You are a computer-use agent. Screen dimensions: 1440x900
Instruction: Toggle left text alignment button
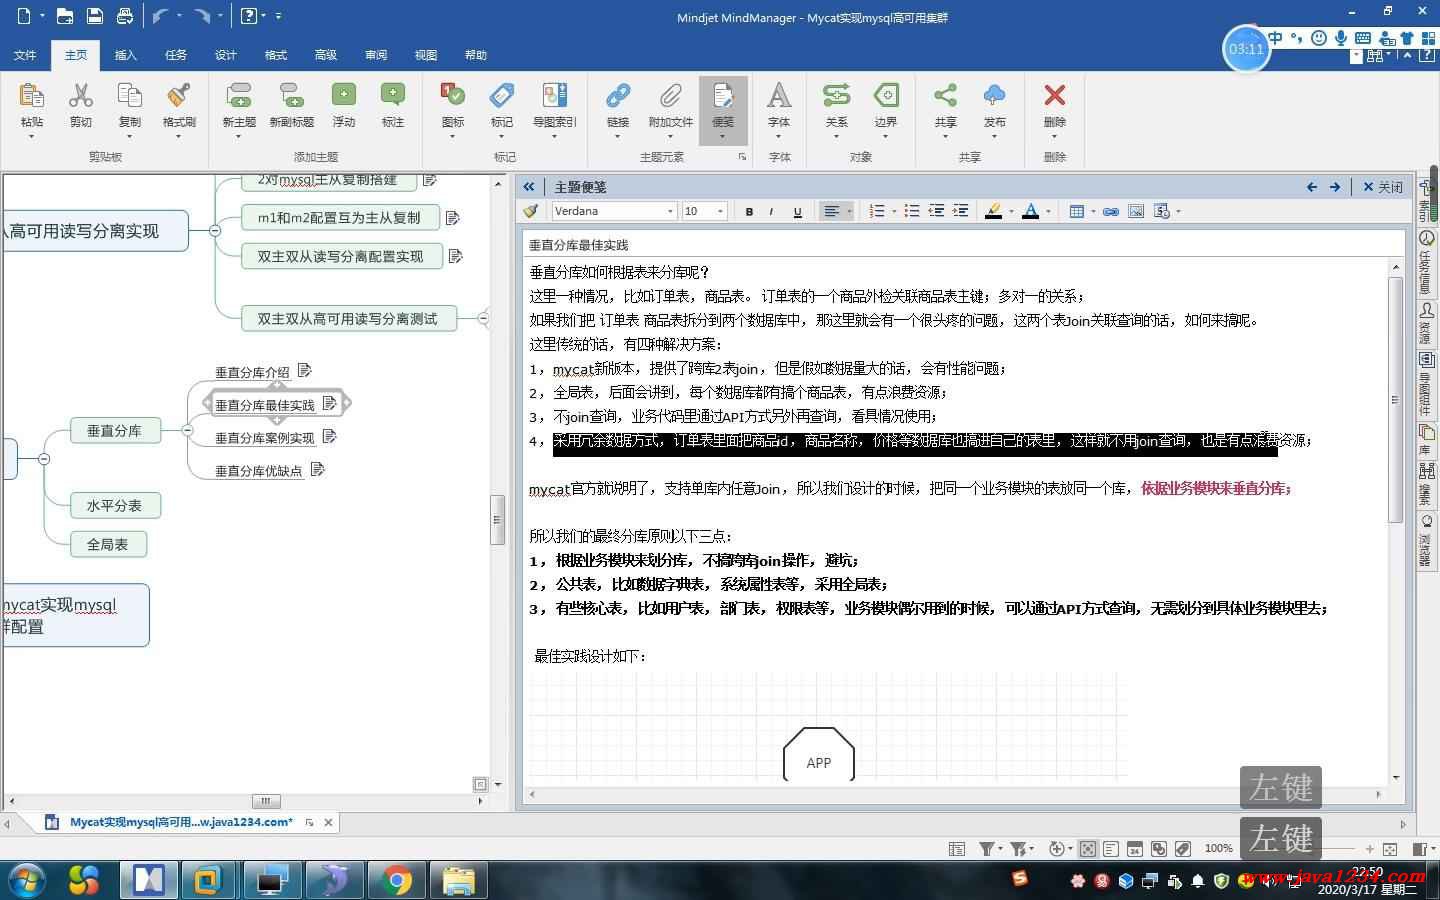coord(831,211)
